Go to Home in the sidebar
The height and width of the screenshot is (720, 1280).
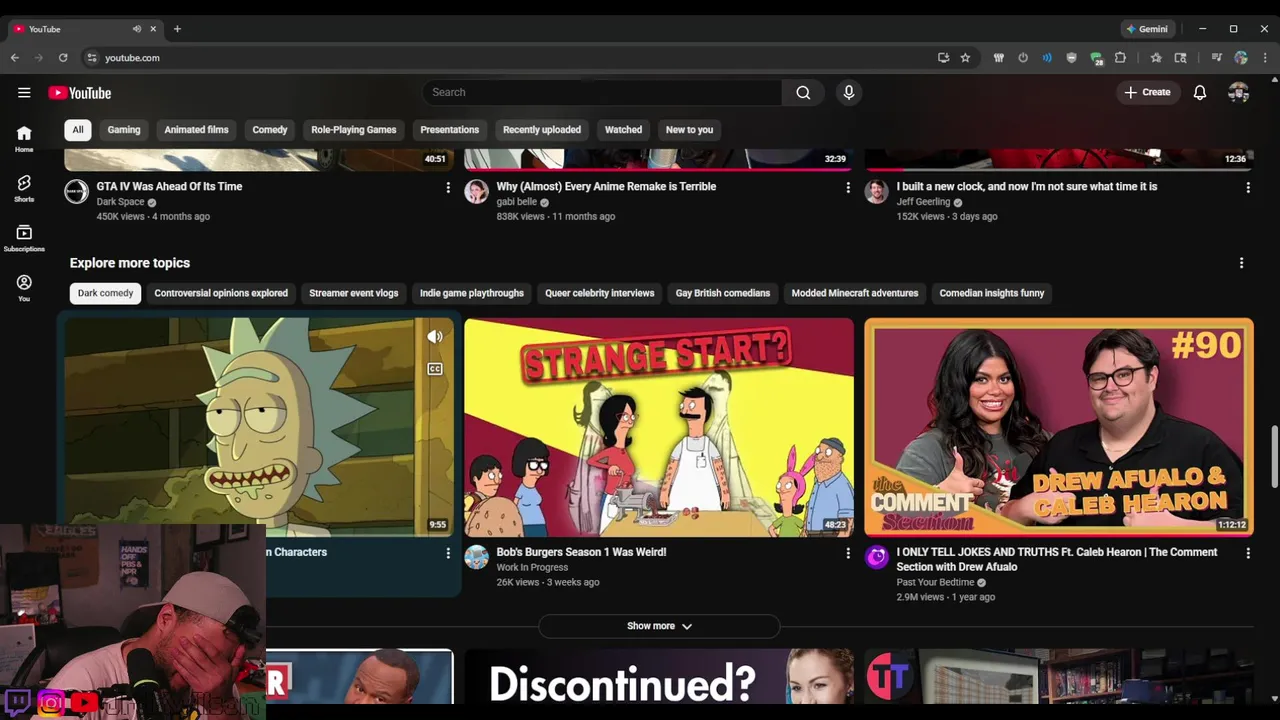pos(24,139)
